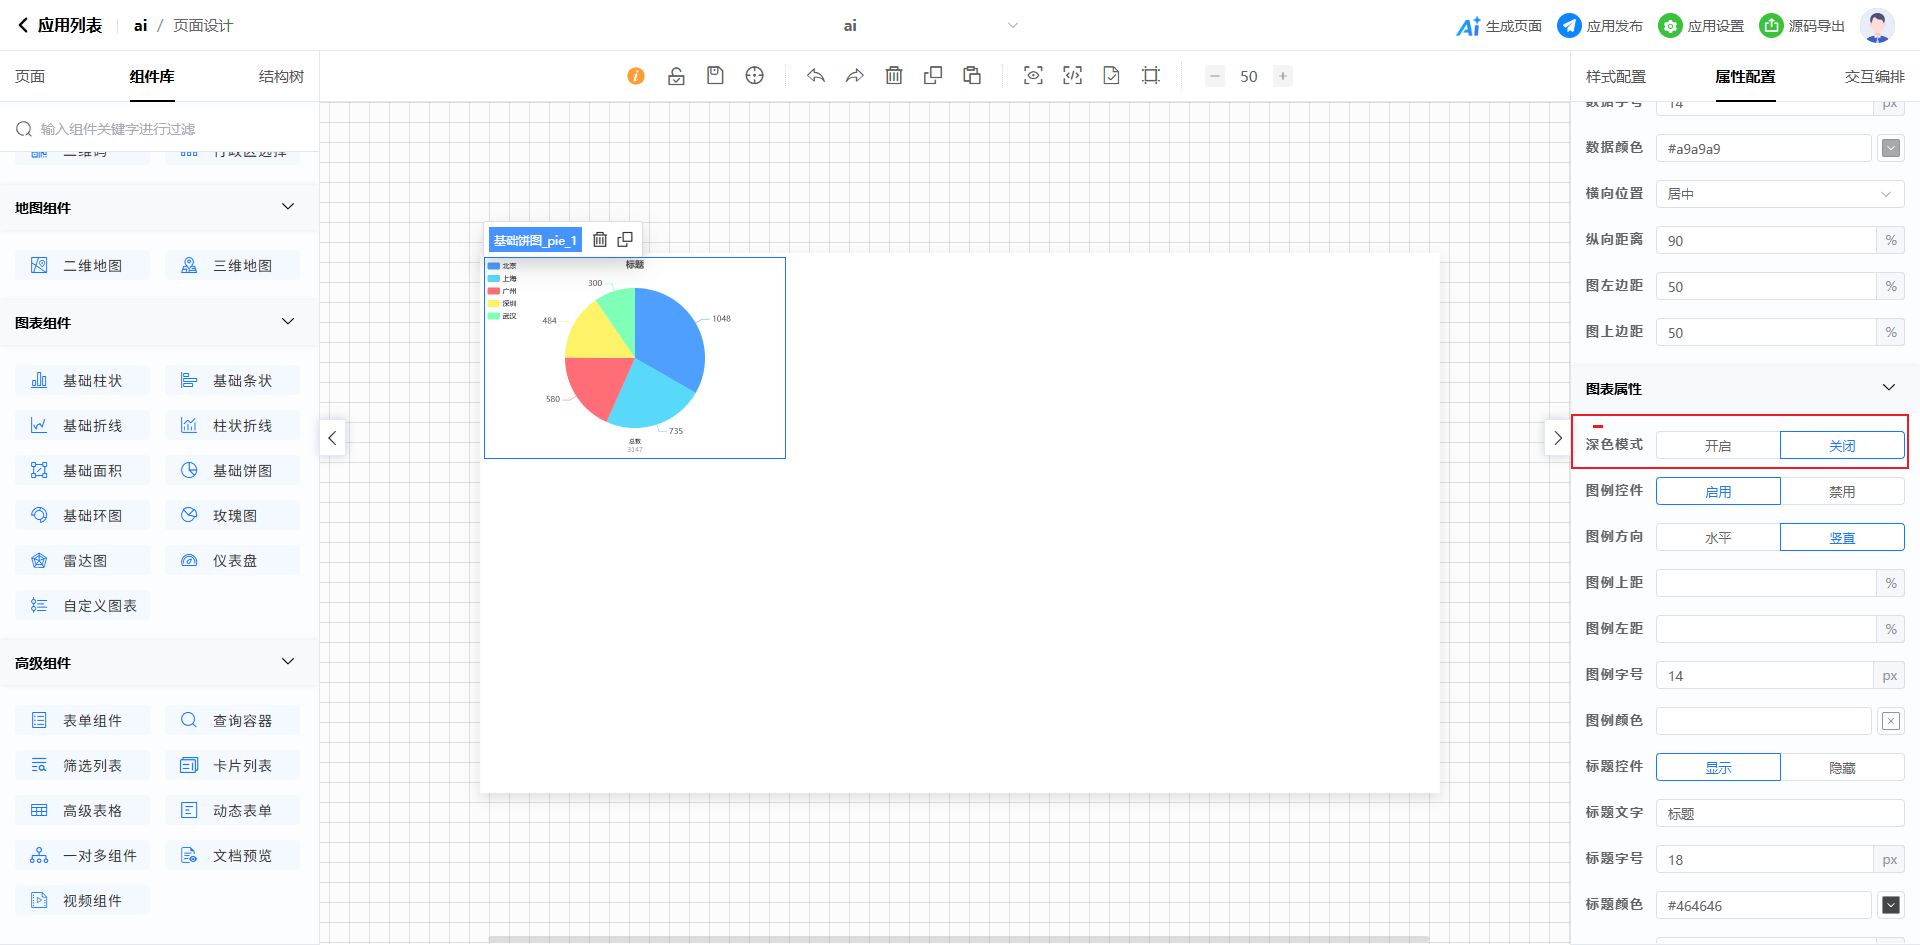
Task: Switch to the 结构树 tab
Action: tap(281, 77)
